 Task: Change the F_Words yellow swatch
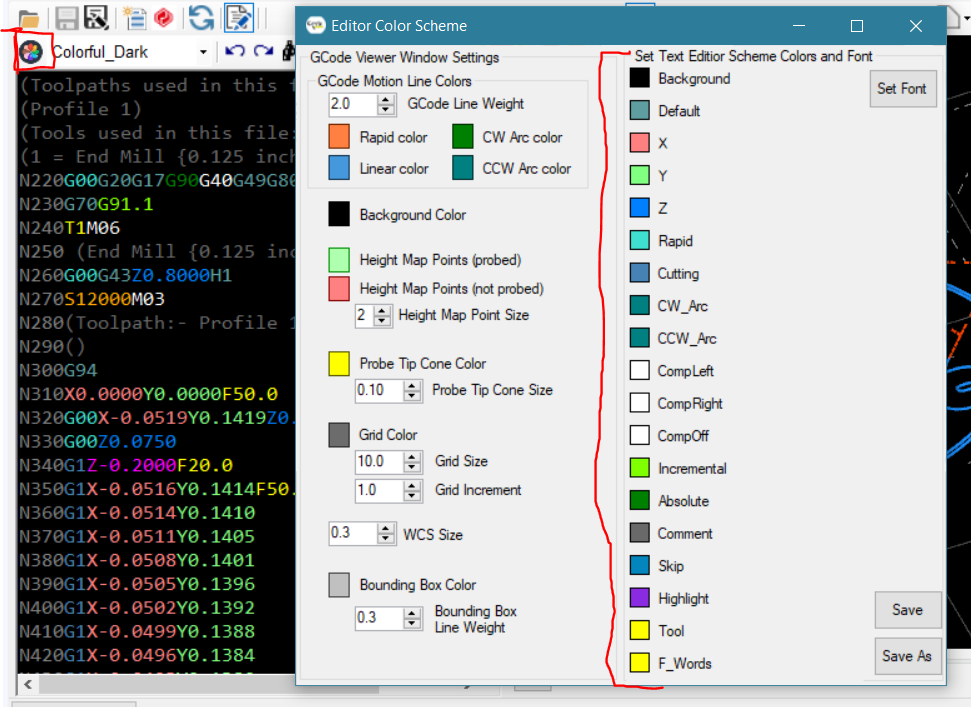[x=640, y=662]
